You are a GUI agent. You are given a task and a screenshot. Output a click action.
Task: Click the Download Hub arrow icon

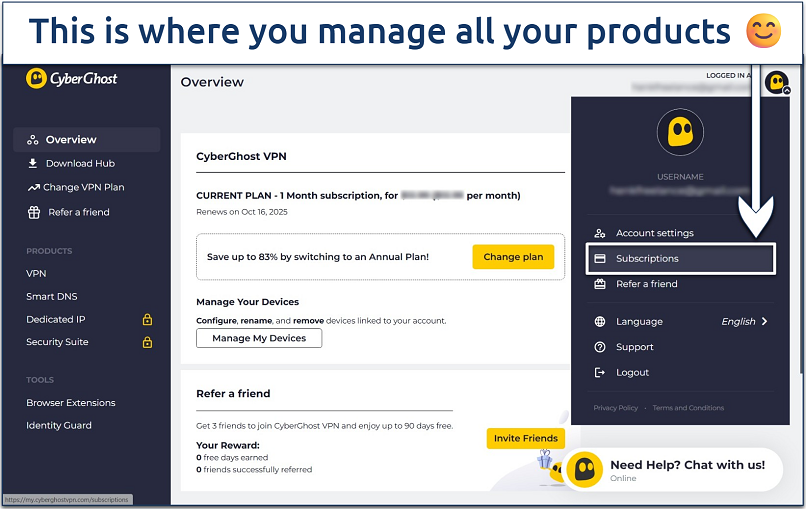click(x=33, y=164)
